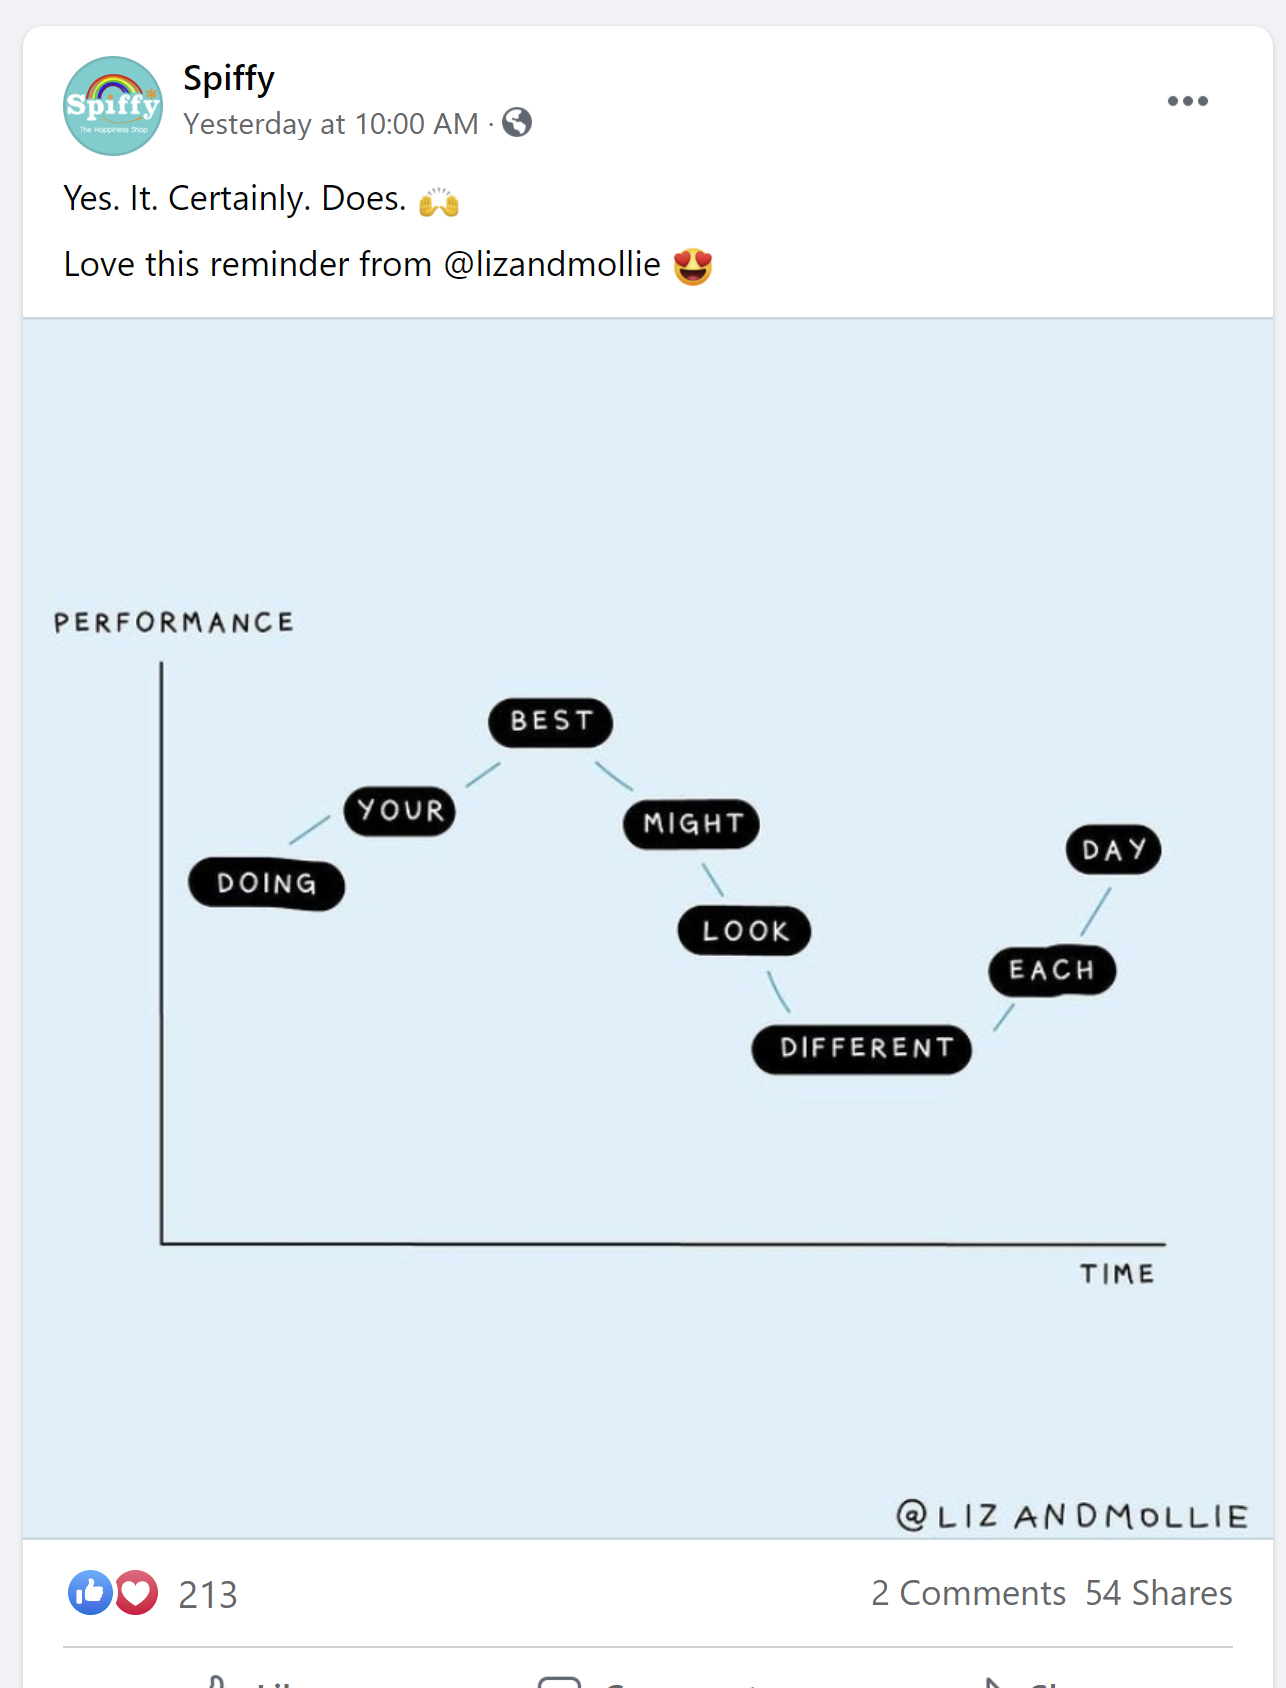Click the heart-eyes emoji in the caption
Image resolution: width=1286 pixels, height=1688 pixels.
pyautogui.click(x=692, y=266)
